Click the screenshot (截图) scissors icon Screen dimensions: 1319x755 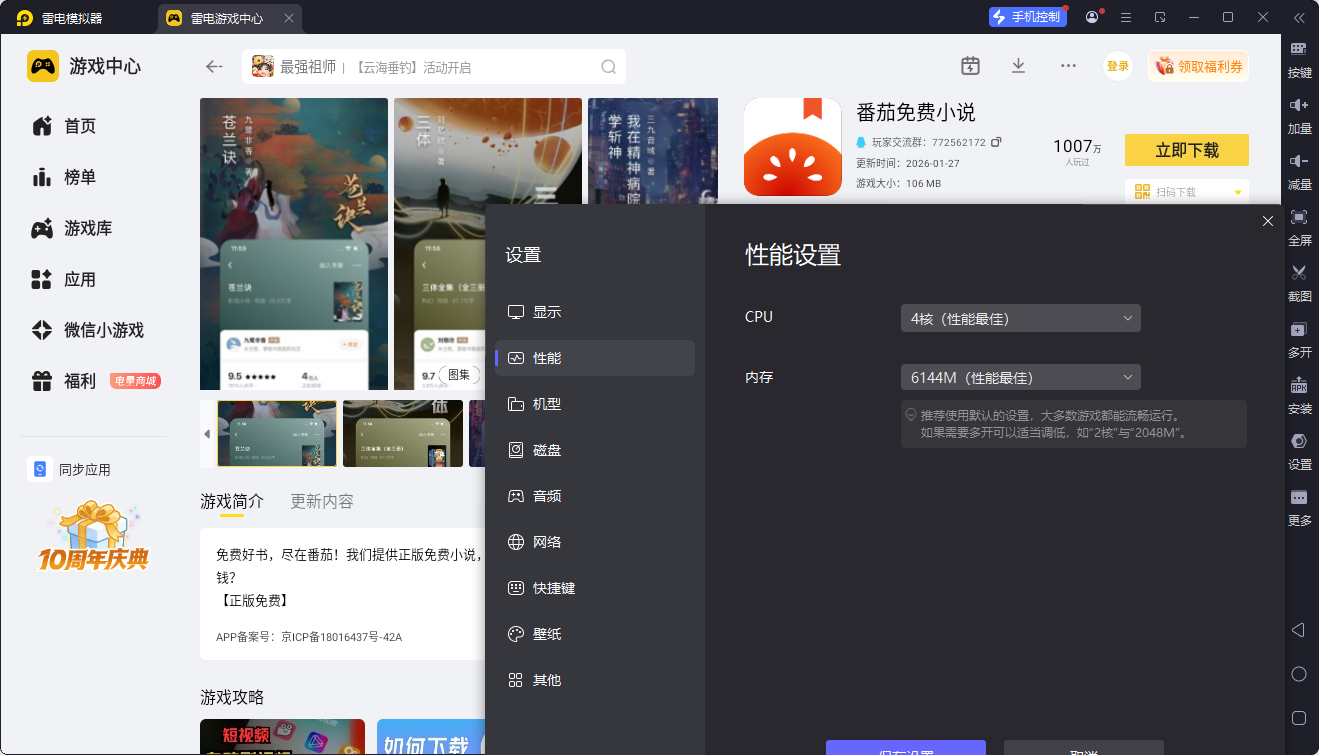(1299, 273)
